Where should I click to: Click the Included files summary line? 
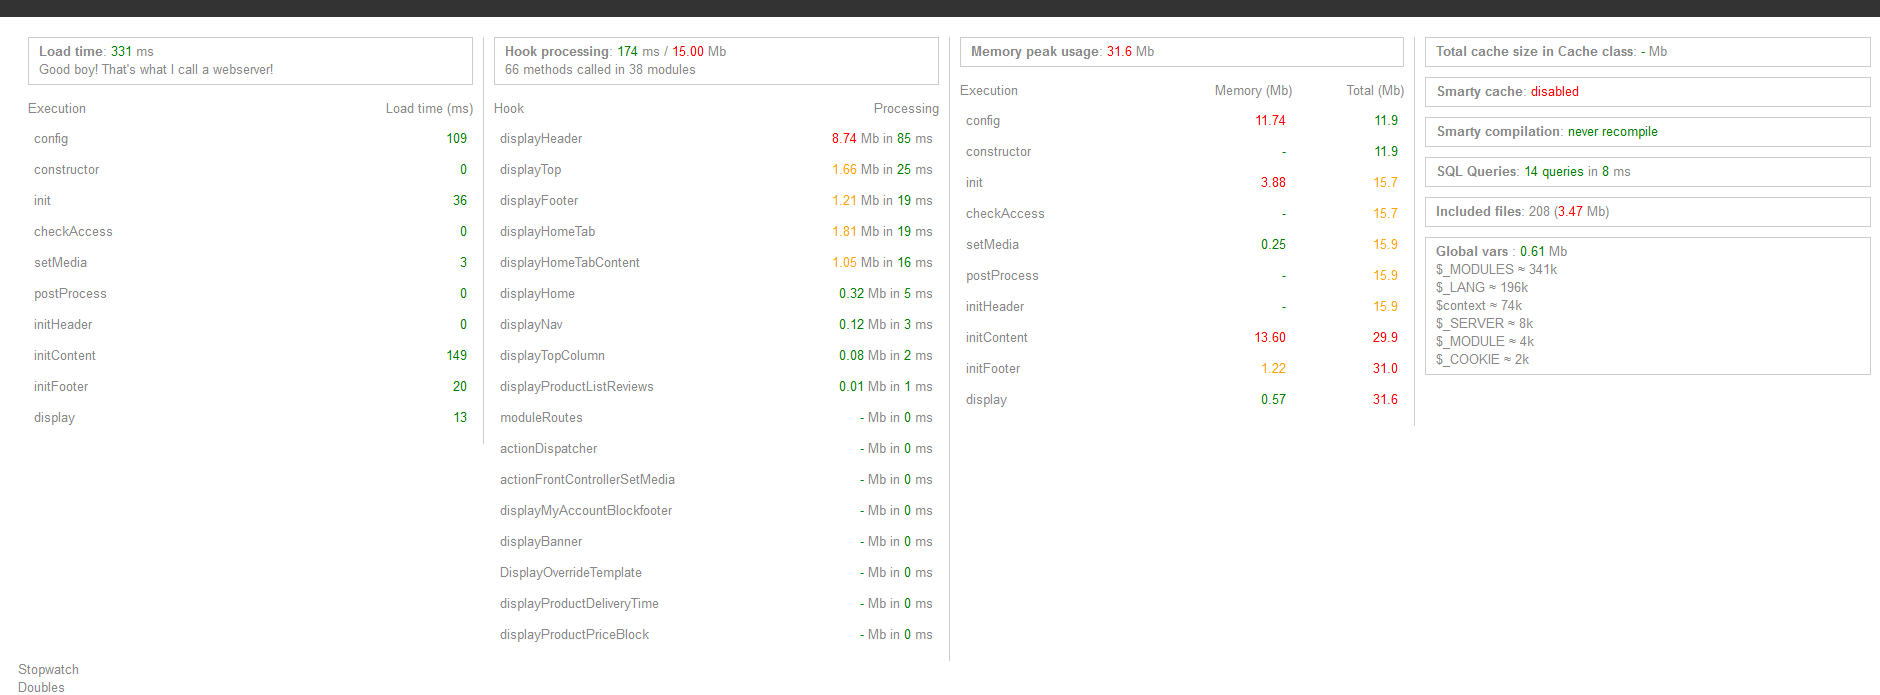click(1522, 212)
